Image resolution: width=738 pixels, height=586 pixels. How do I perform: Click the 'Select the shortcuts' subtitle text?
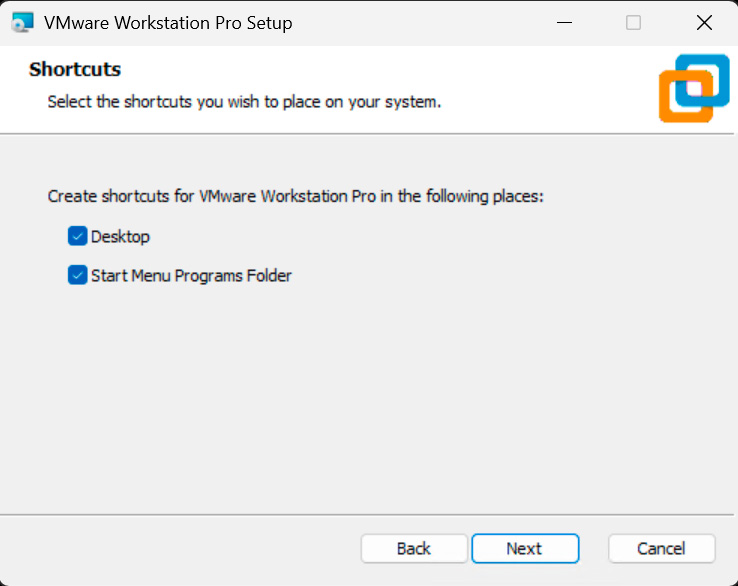244,102
